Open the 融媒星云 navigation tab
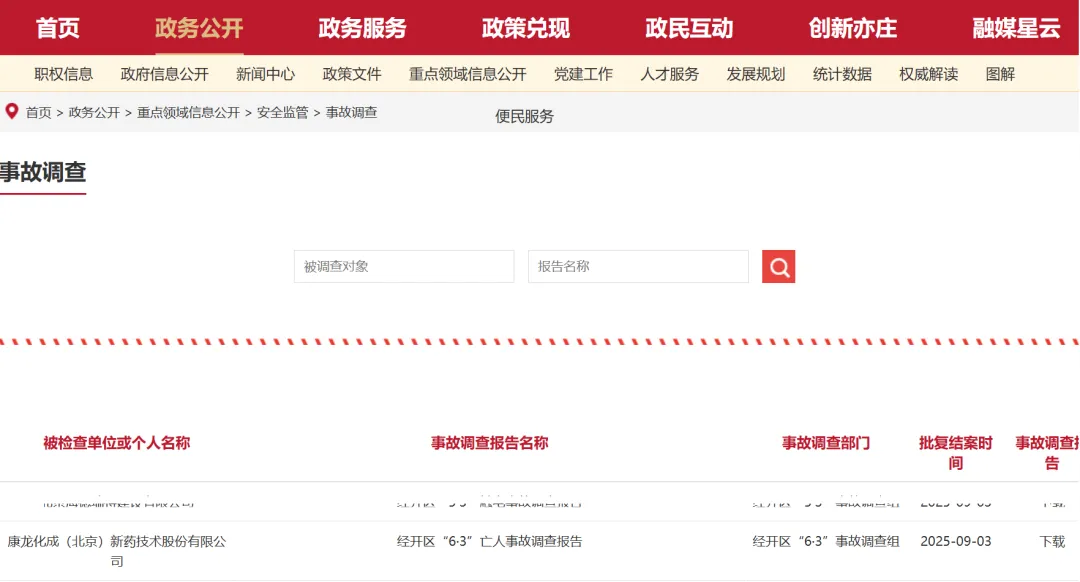The width and height of the screenshot is (1080, 582). pyautogui.click(x=1016, y=28)
